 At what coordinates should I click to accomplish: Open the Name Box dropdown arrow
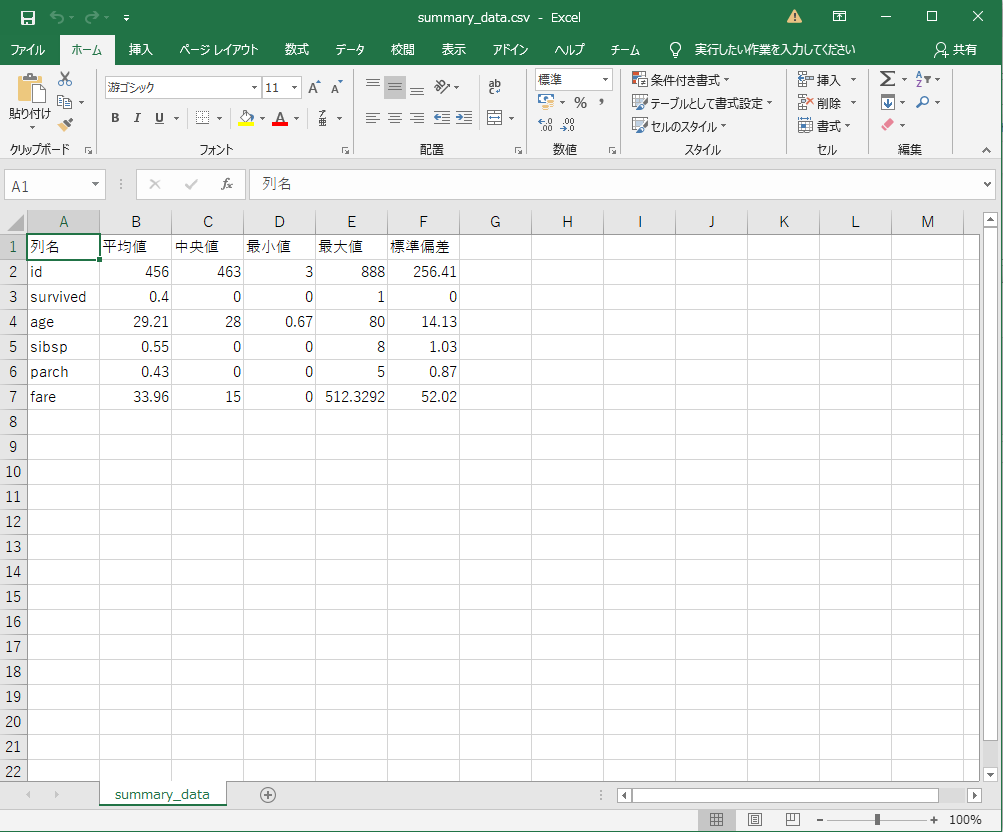click(x=96, y=185)
